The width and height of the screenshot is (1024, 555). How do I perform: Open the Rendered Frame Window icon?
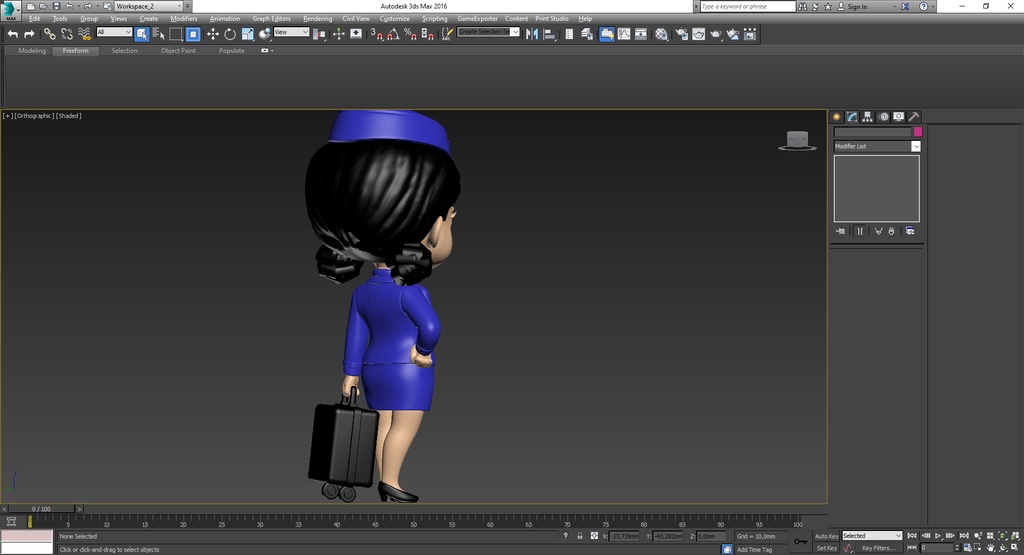tap(699, 34)
